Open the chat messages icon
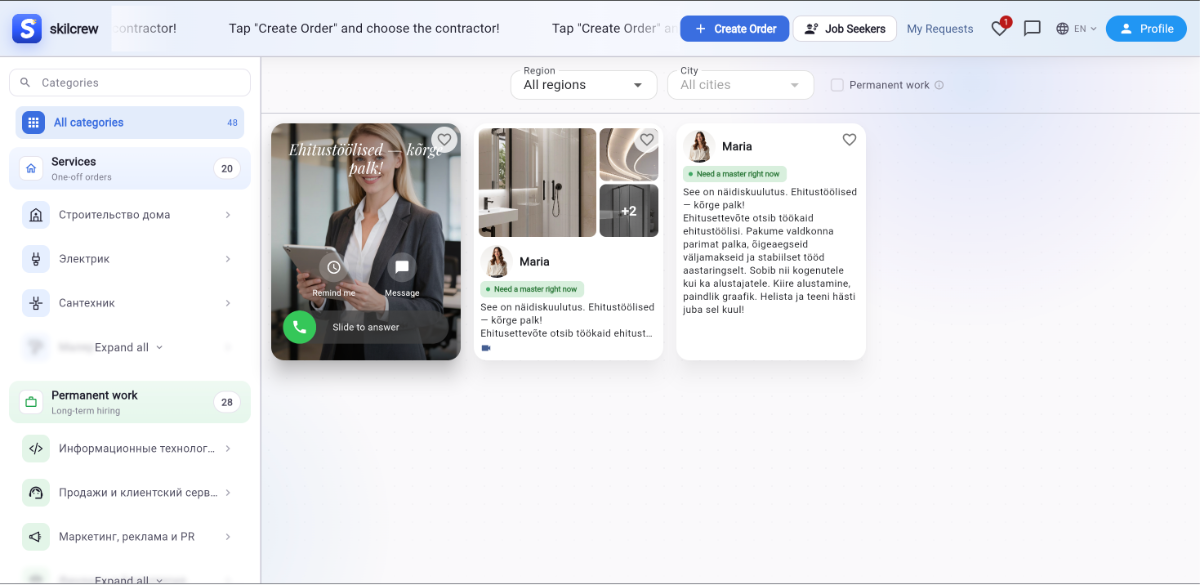 point(1032,29)
